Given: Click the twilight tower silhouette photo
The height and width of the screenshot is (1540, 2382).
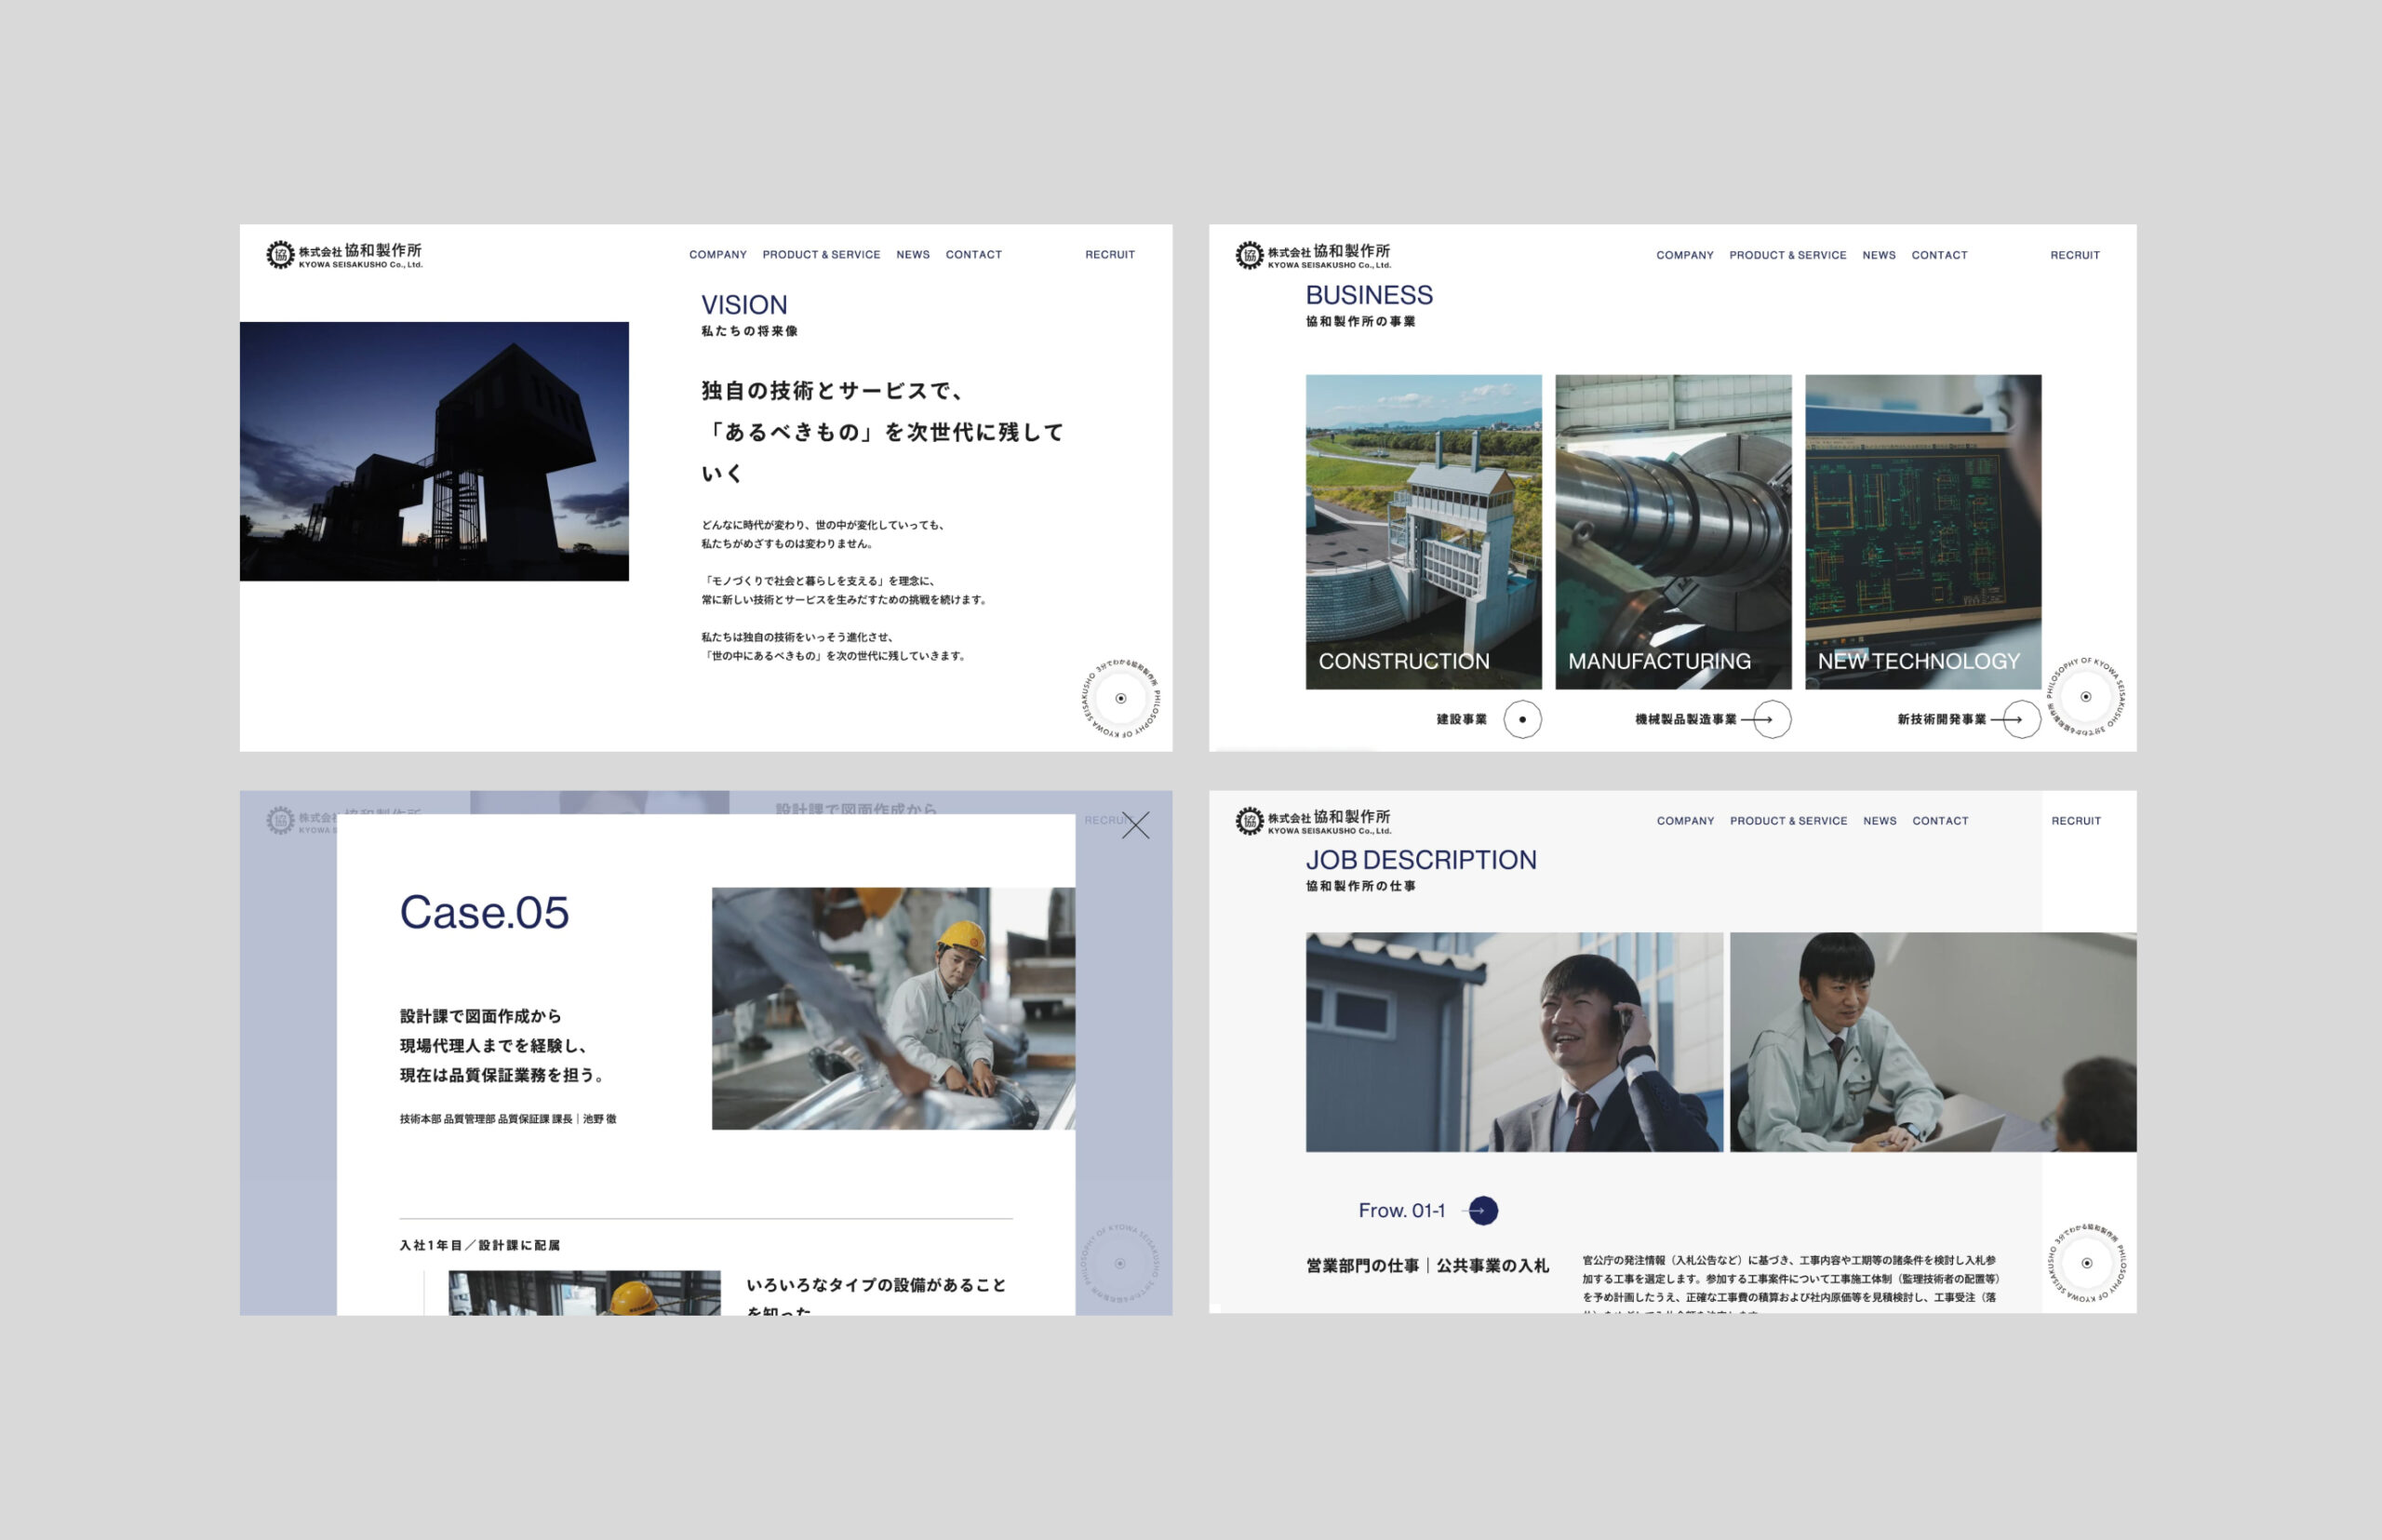Looking at the screenshot, I should pyautogui.click(x=434, y=451).
